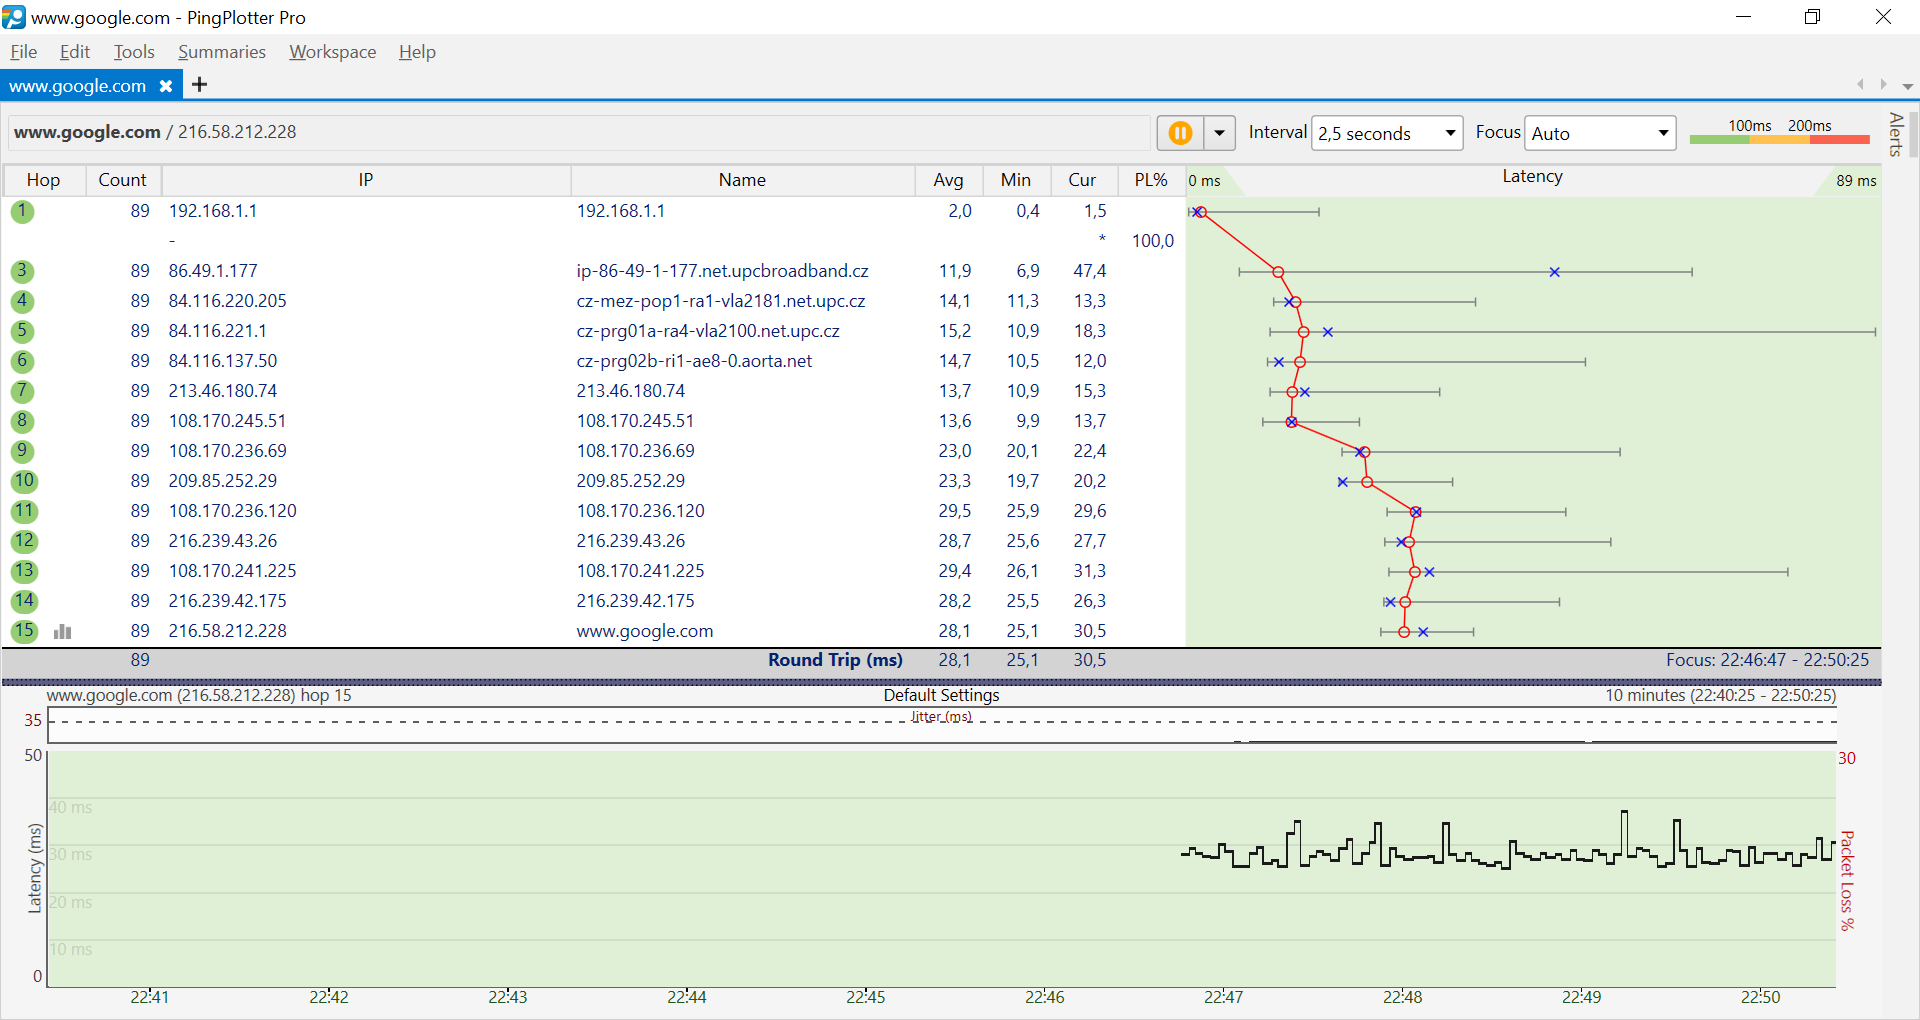
Task: Select hop 12 green circle icon
Action: 24,541
